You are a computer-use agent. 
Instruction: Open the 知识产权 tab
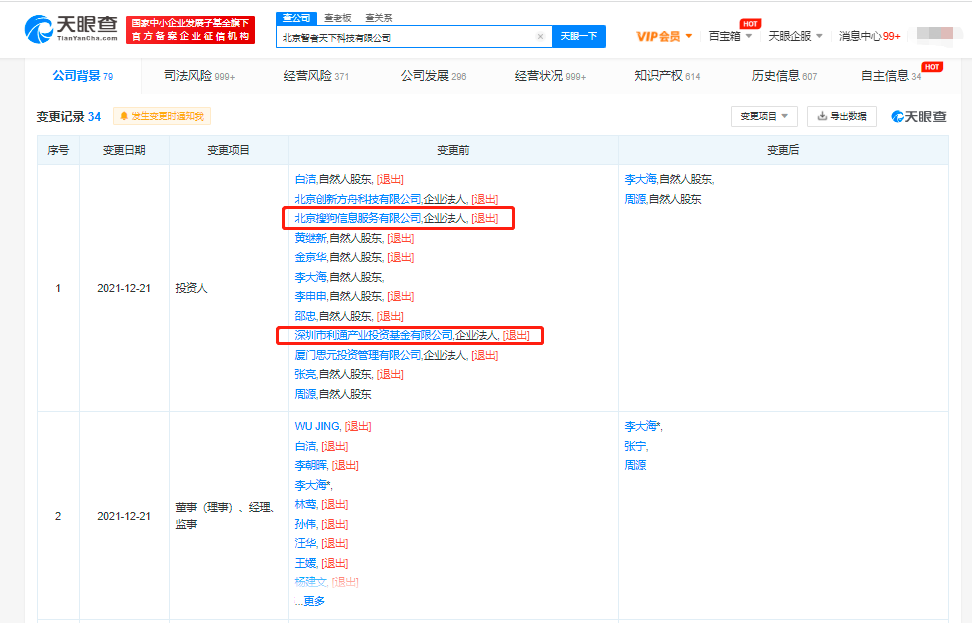point(667,76)
